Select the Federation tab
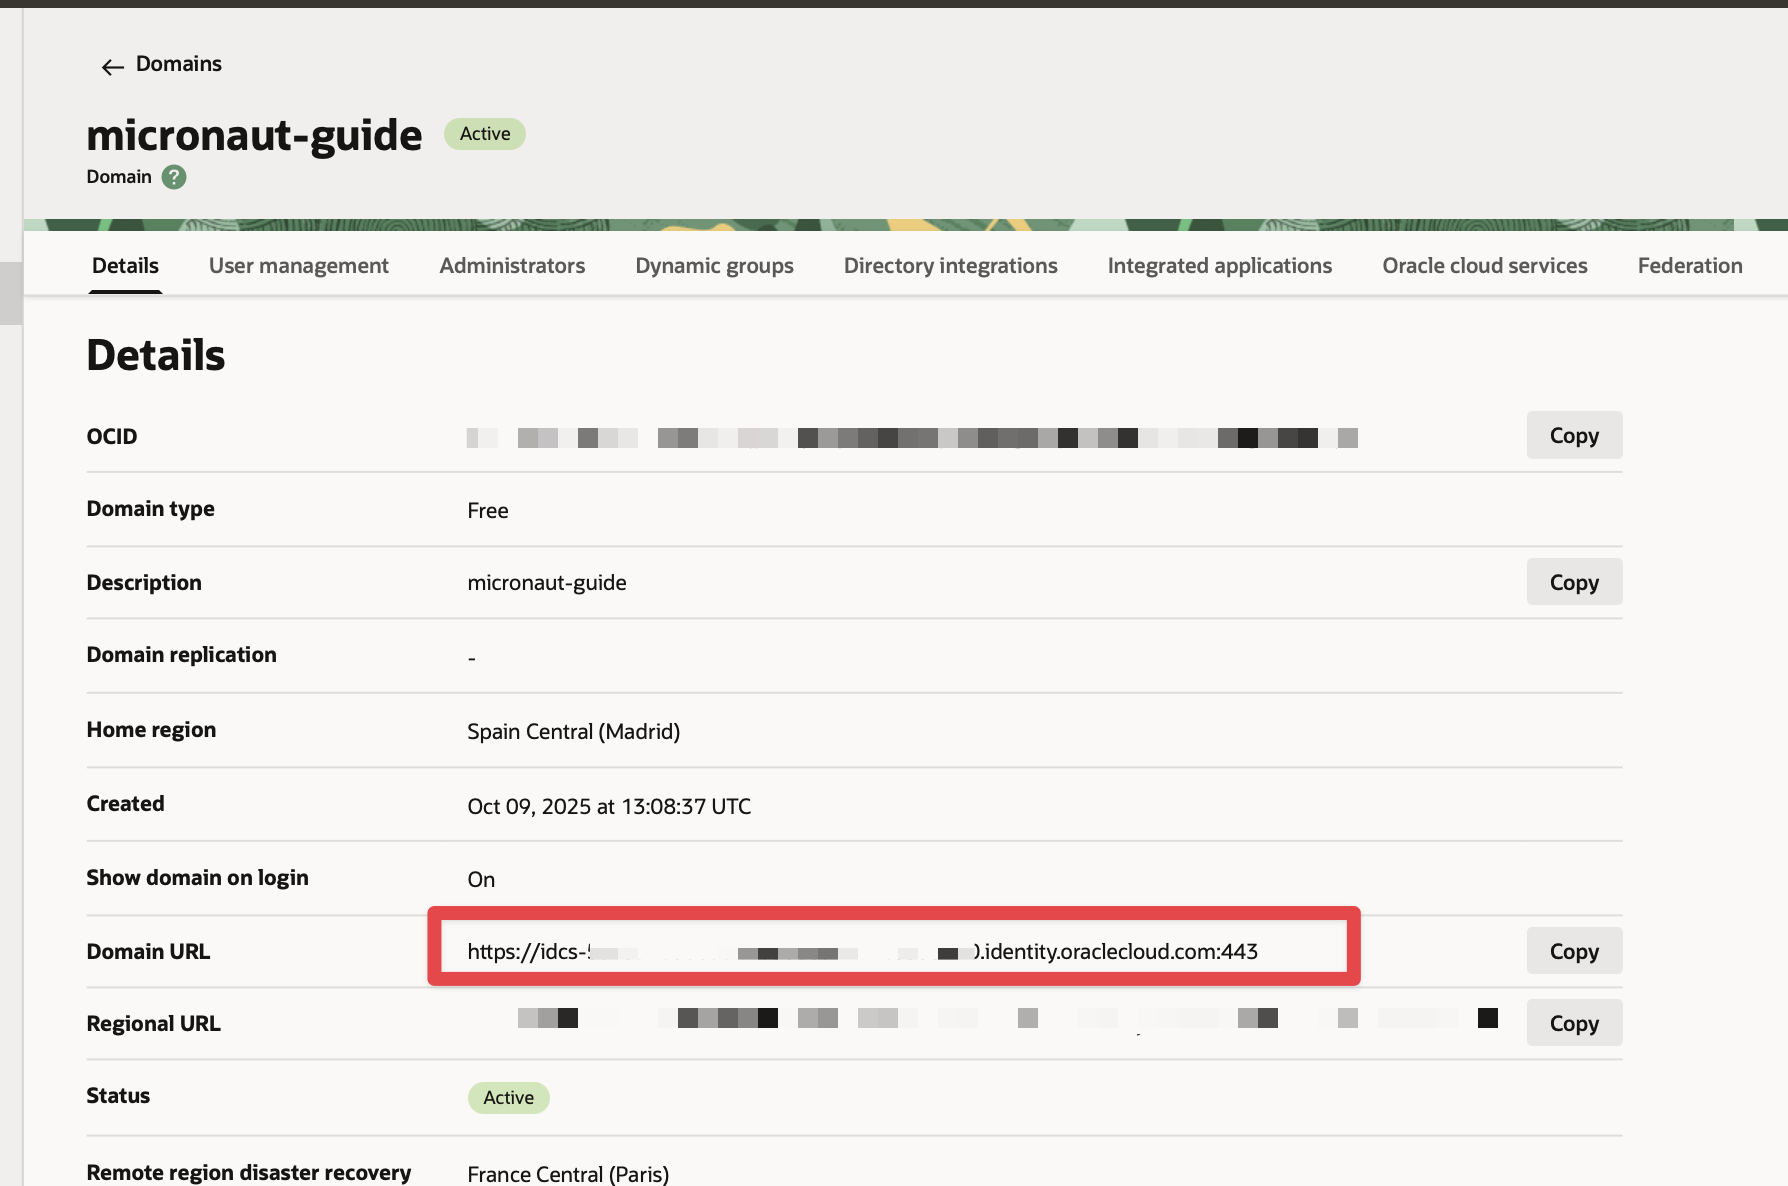1788x1186 pixels. point(1689,266)
